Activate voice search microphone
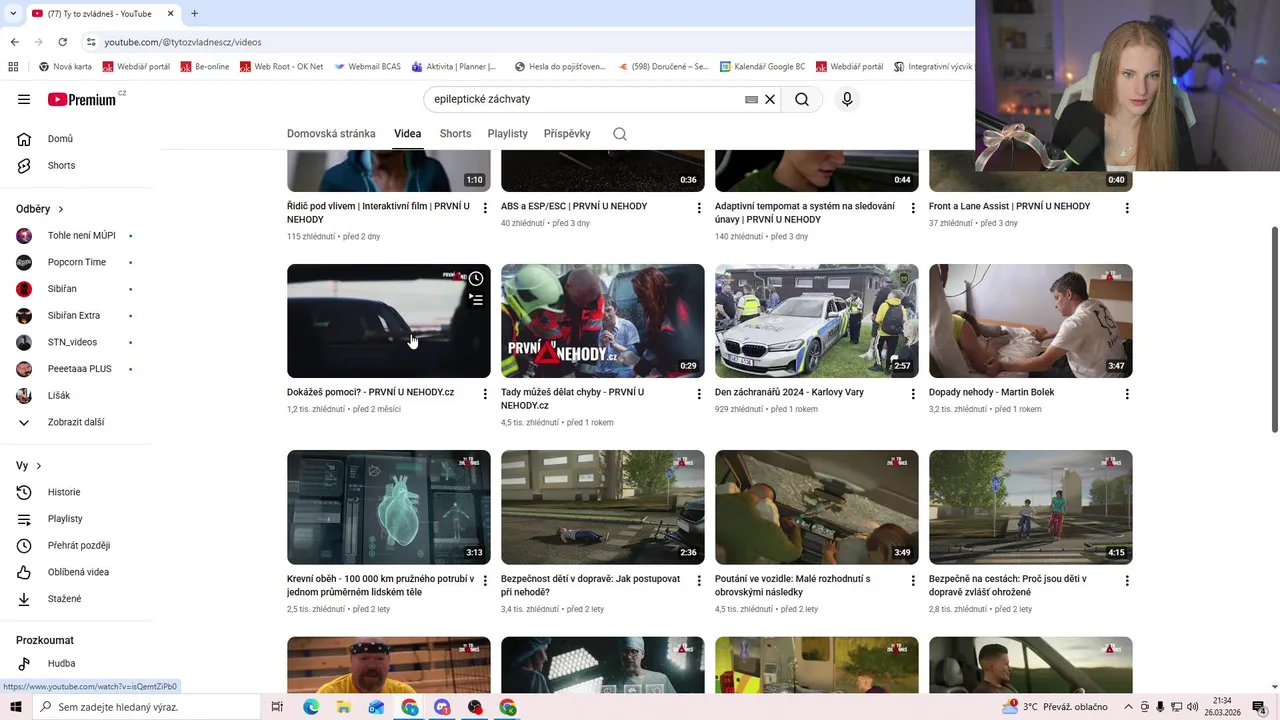Image resolution: width=1280 pixels, height=720 pixels. pos(847,99)
